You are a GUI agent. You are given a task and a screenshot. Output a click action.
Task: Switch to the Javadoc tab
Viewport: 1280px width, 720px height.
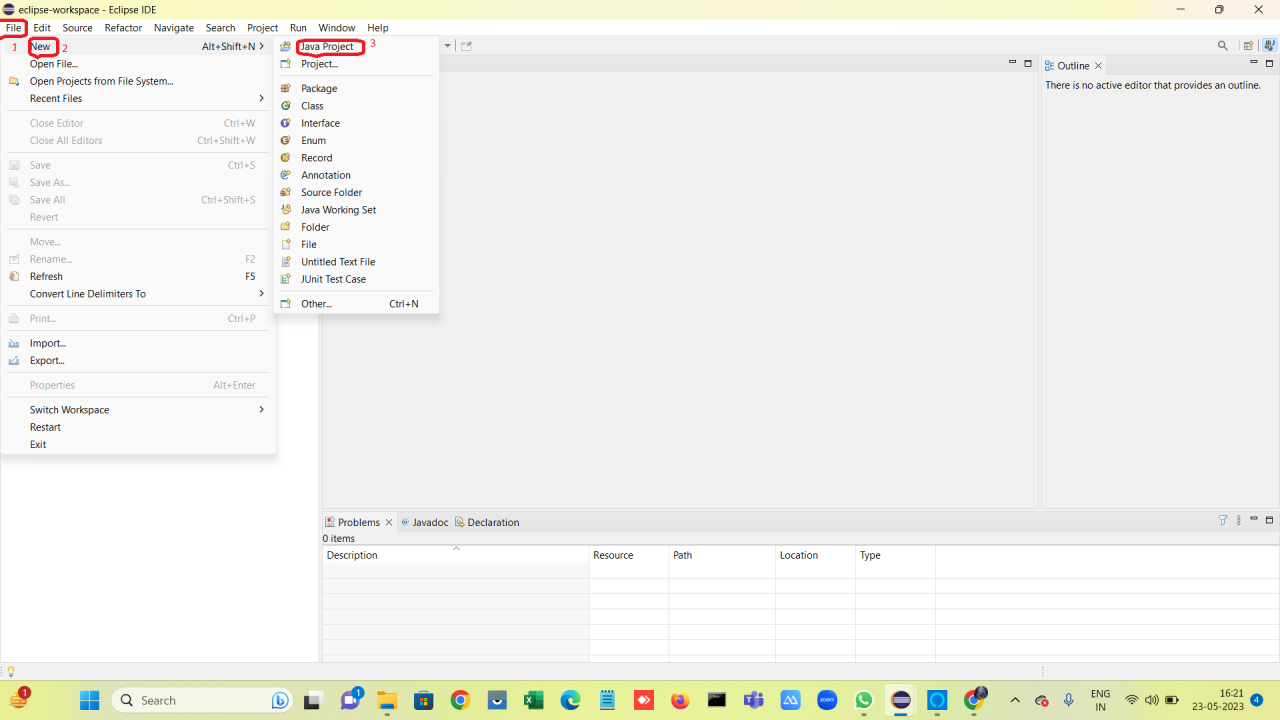coord(424,522)
